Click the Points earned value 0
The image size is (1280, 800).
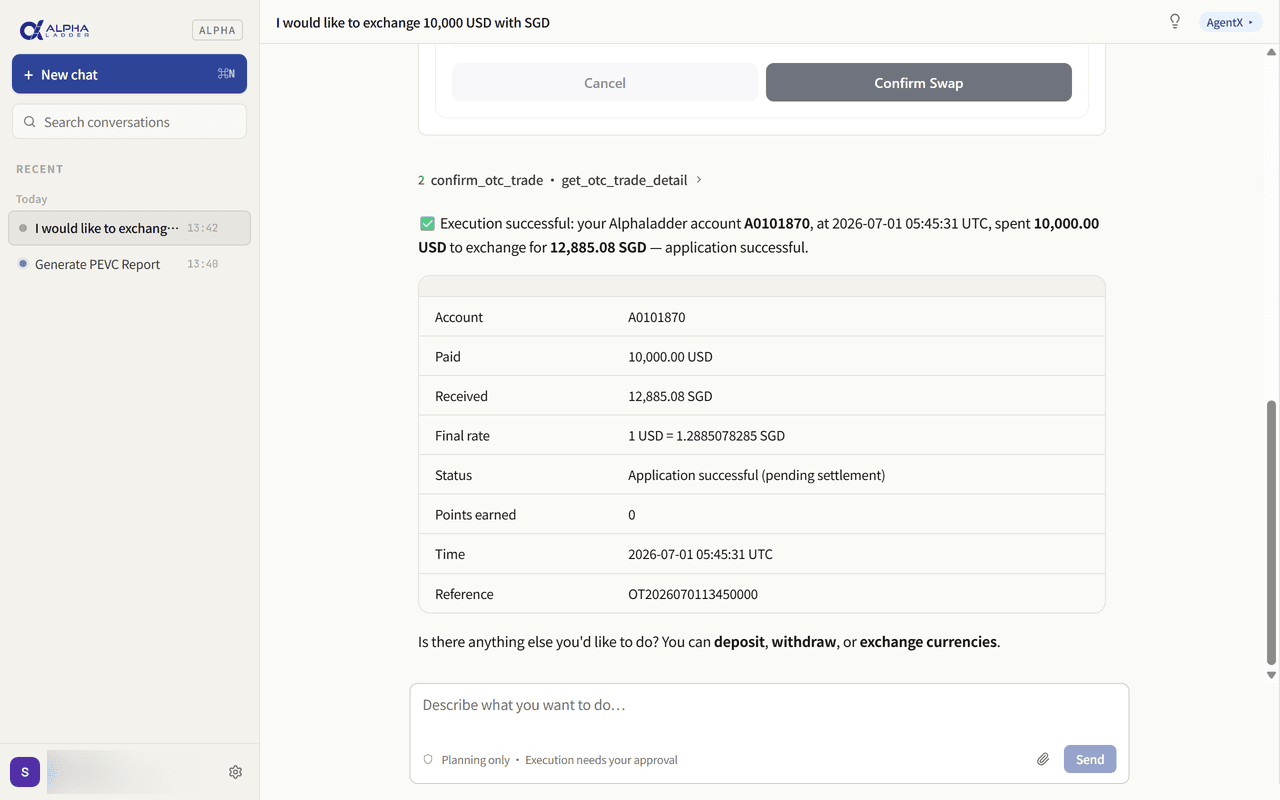tap(632, 515)
